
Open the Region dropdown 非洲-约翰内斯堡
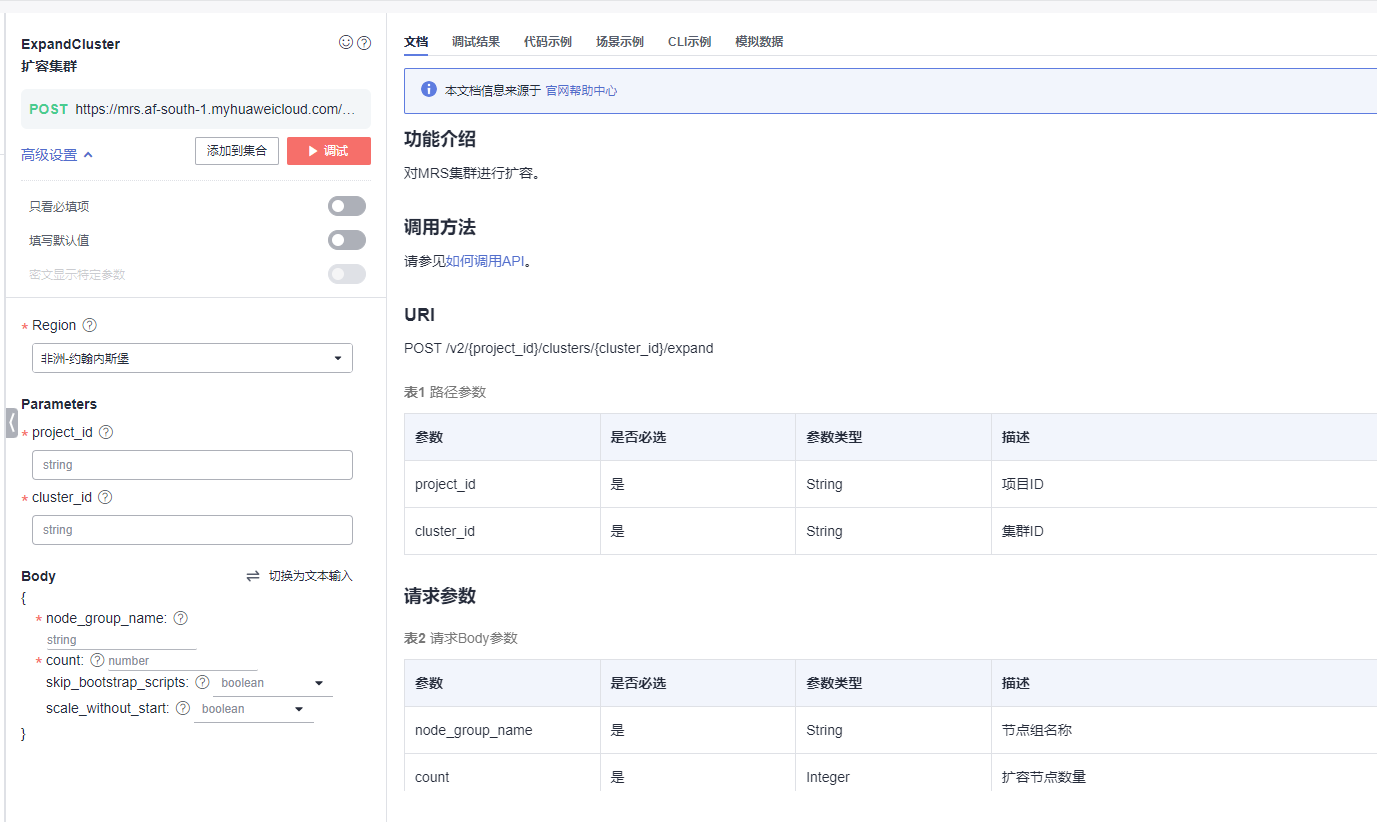pyautogui.click(x=192, y=358)
